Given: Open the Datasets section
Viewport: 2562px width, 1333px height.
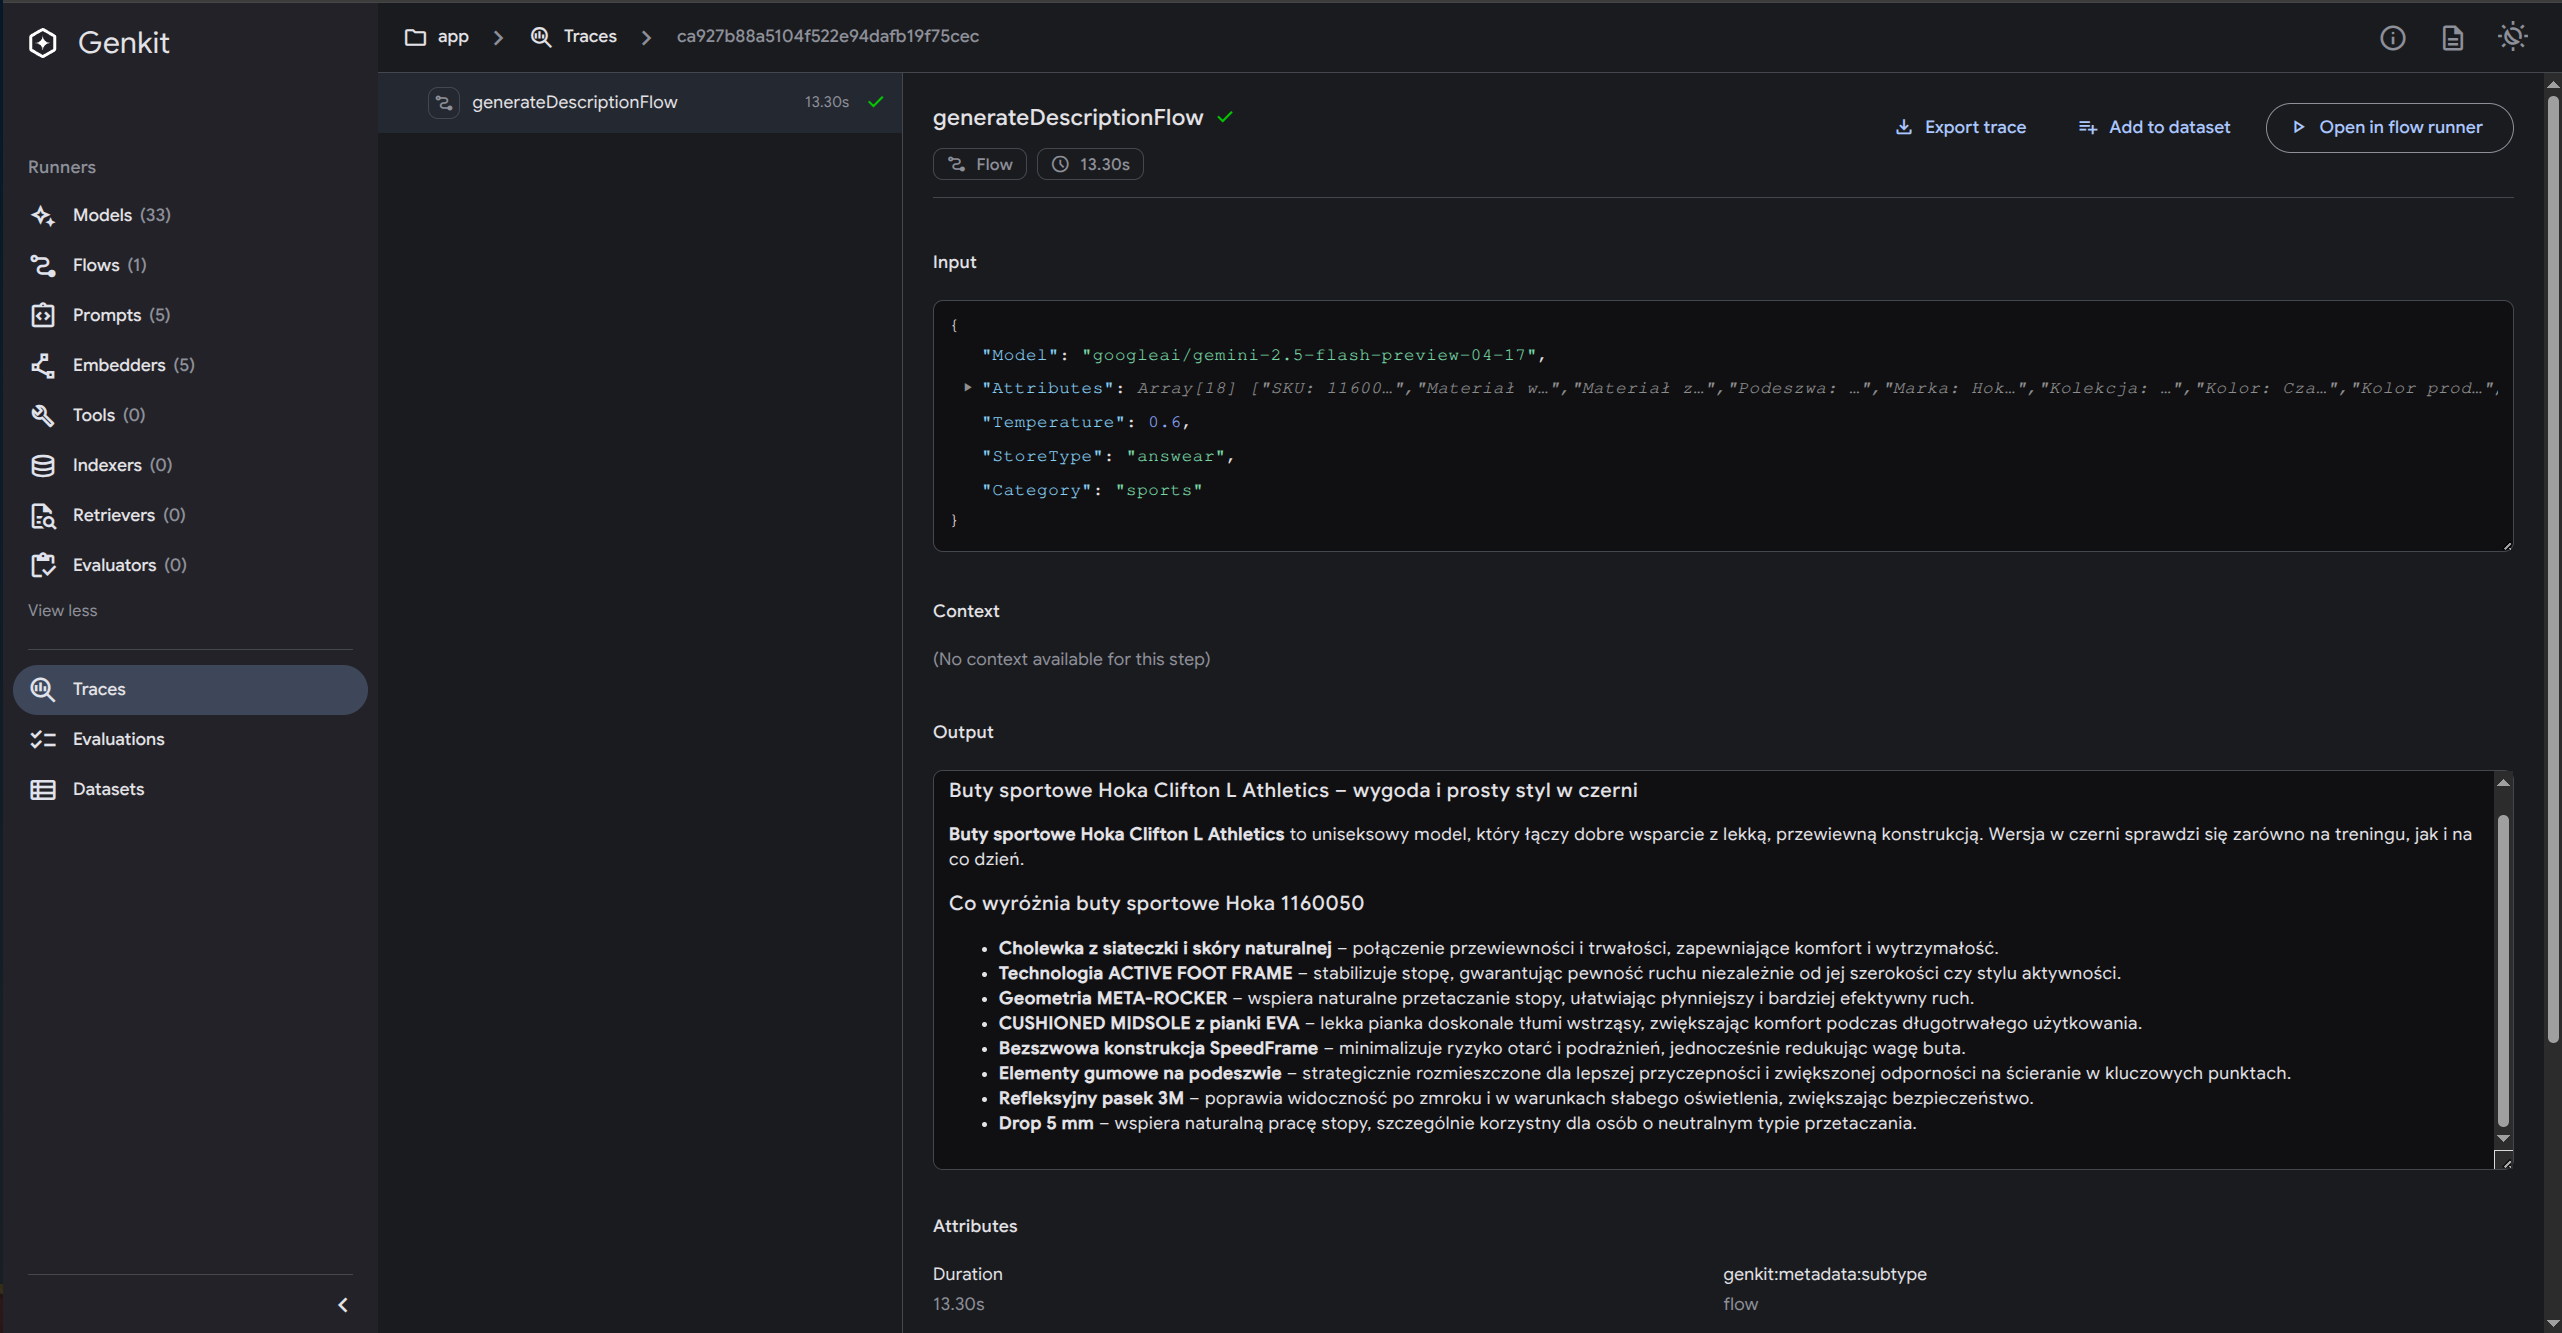Looking at the screenshot, I should coord(108,789).
